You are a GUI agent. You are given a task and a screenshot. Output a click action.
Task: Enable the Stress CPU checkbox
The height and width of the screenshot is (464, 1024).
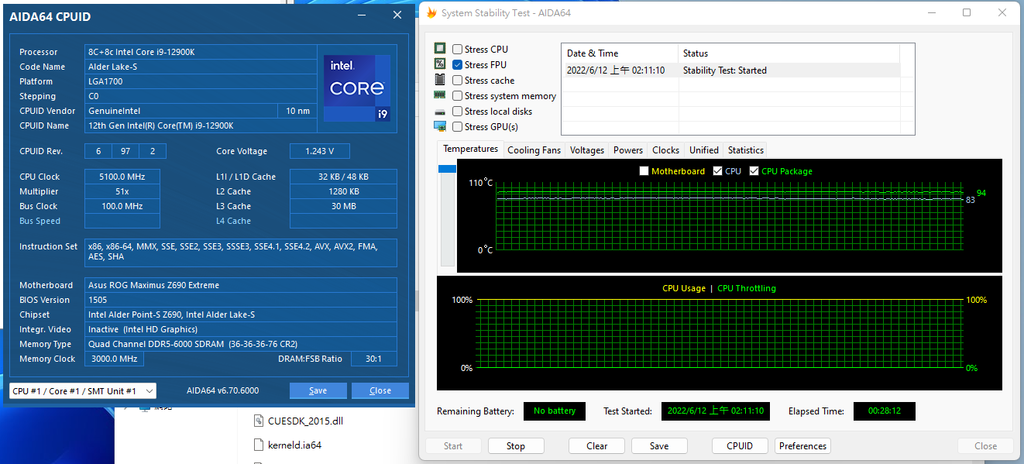(x=458, y=49)
